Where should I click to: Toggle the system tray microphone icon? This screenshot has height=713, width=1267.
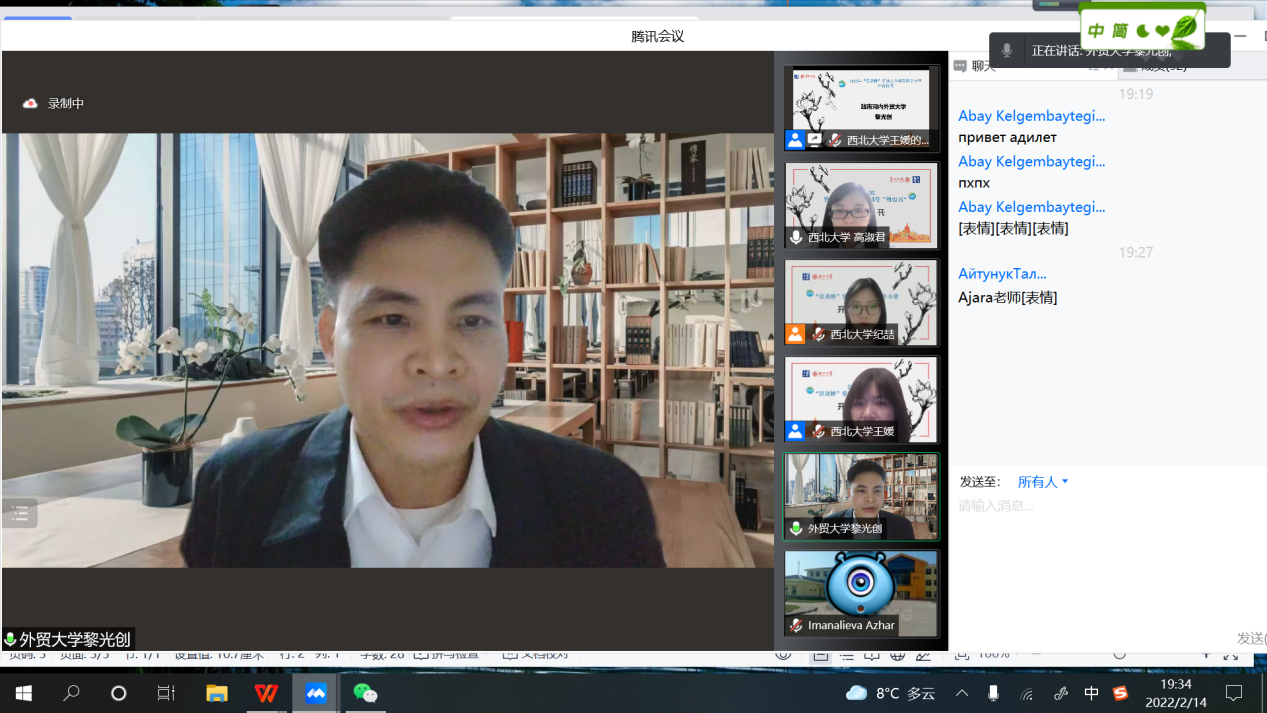[993, 693]
